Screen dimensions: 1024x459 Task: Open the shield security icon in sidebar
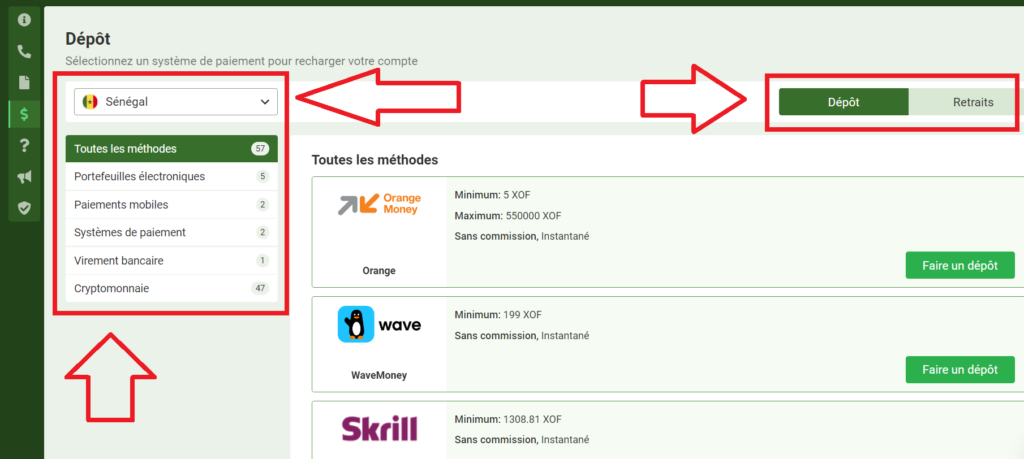pos(24,208)
